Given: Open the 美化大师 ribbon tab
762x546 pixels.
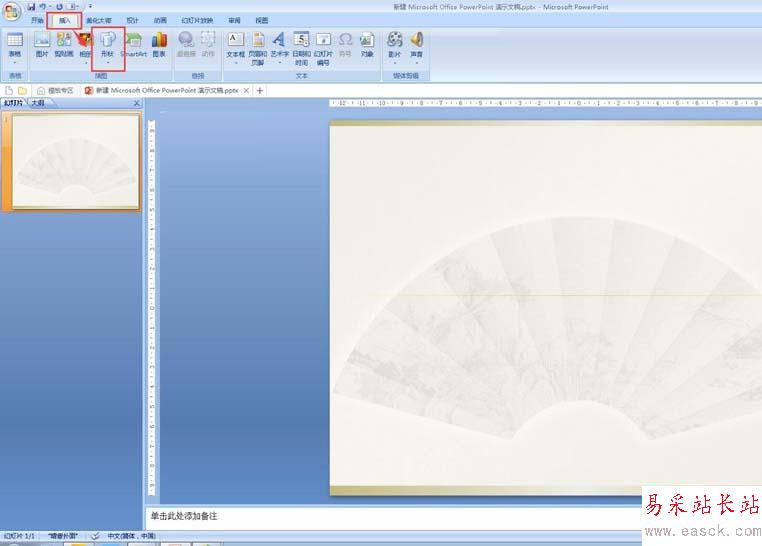Looking at the screenshot, I should coord(99,20).
